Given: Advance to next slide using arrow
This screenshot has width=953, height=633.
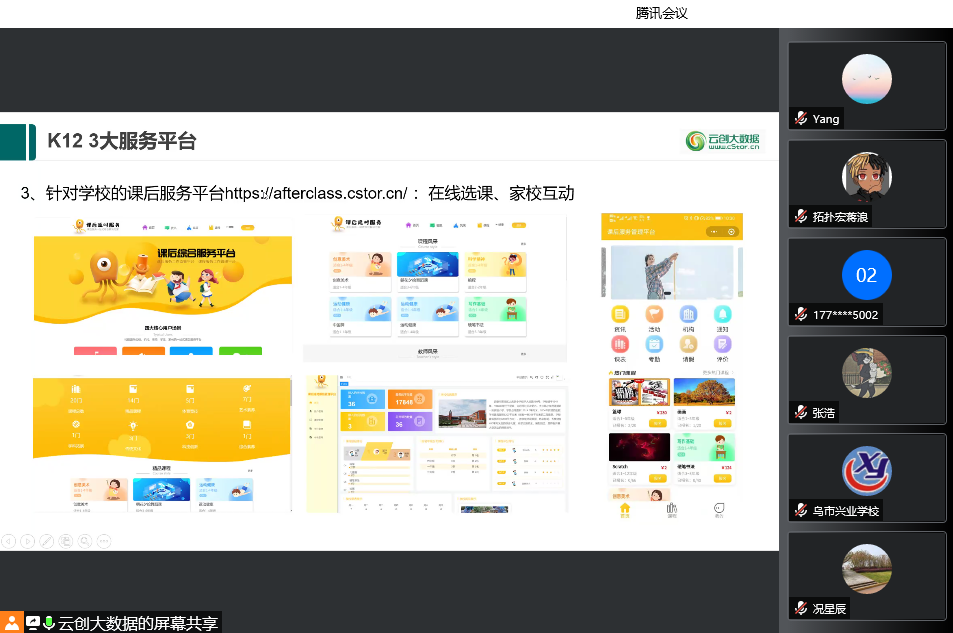Looking at the screenshot, I should 28,541.
